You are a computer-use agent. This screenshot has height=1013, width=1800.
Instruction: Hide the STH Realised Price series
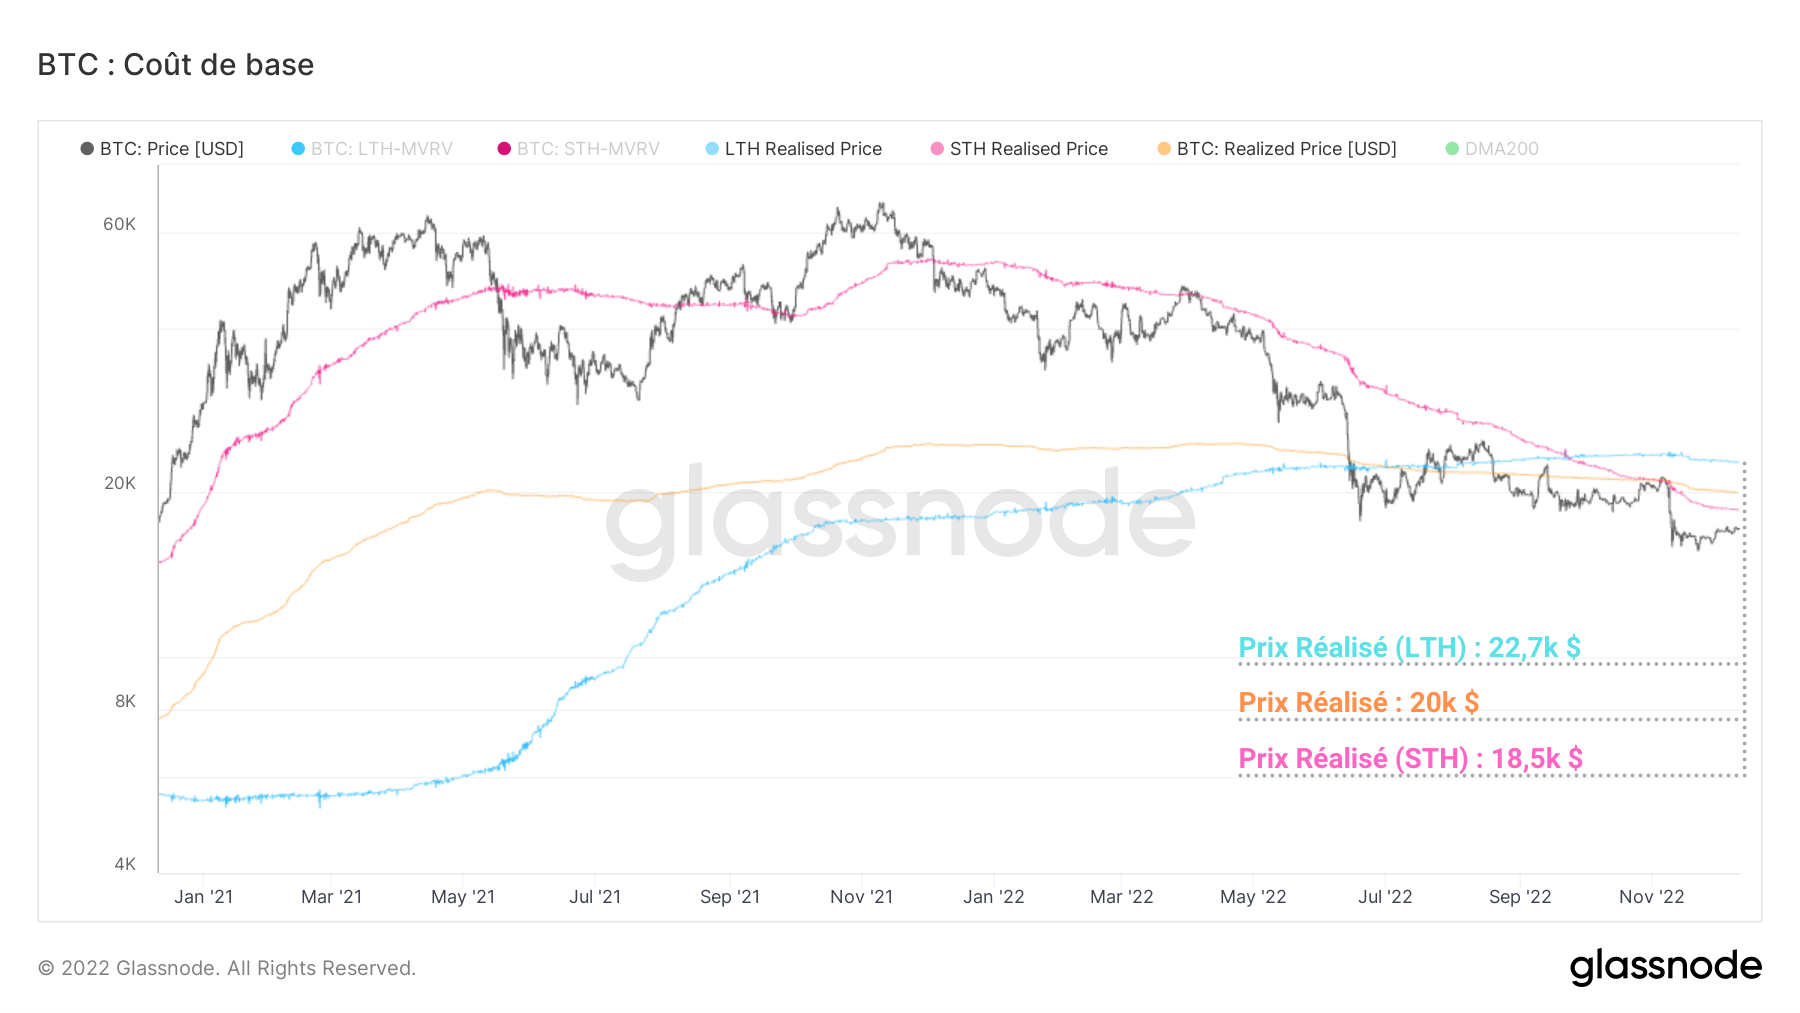coord(1028,149)
